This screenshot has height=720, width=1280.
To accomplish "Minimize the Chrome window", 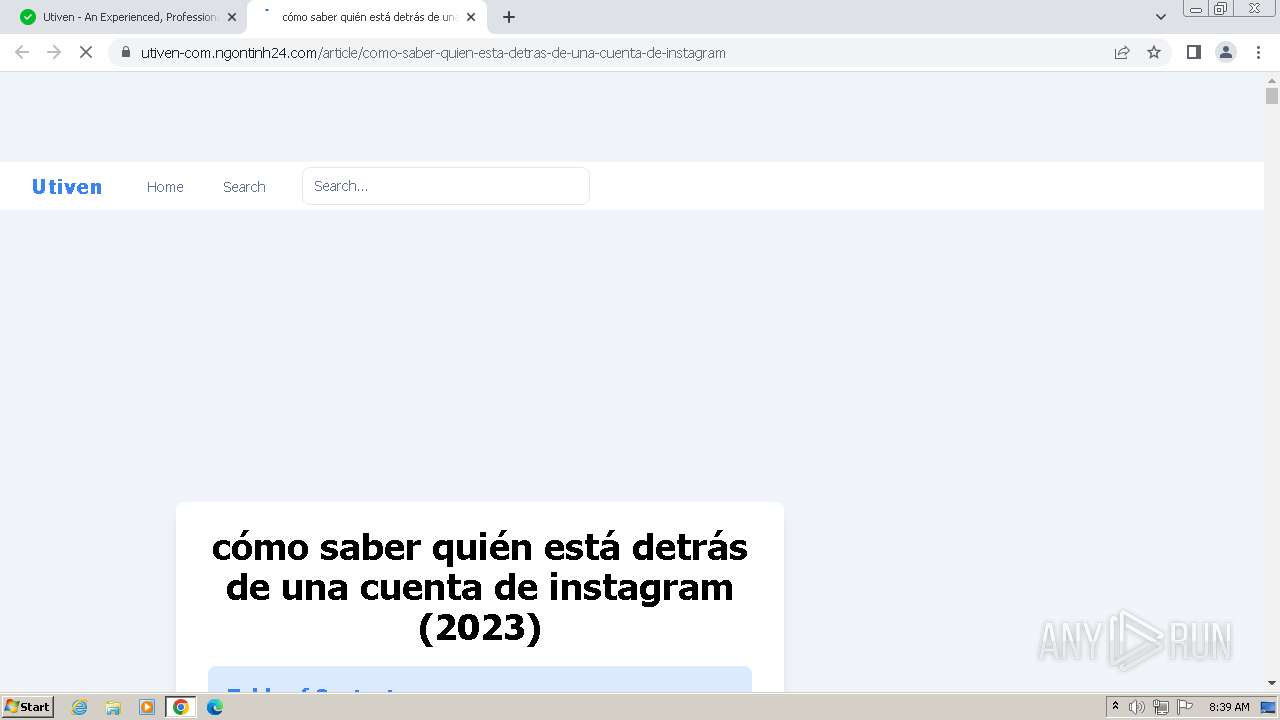I will coord(1196,8).
